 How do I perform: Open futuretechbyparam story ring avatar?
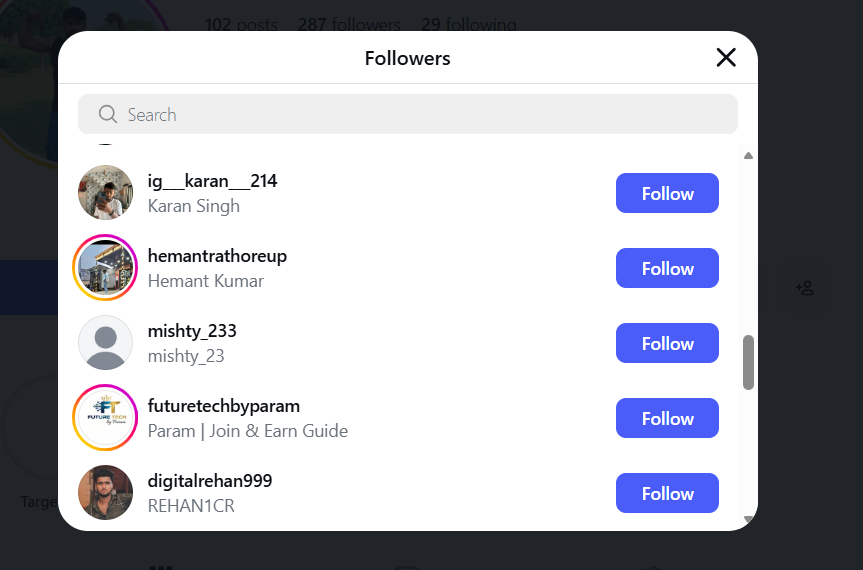pos(105,418)
